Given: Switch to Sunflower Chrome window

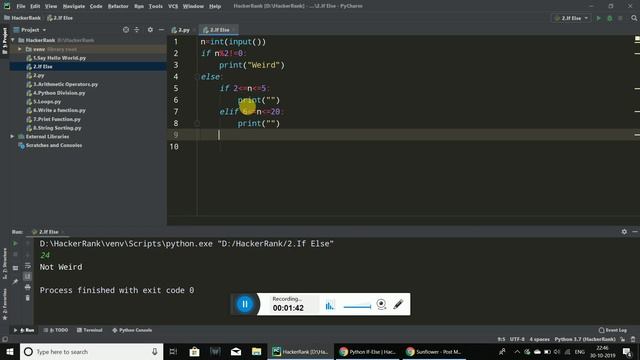Looking at the screenshot, I should pos(433,351).
